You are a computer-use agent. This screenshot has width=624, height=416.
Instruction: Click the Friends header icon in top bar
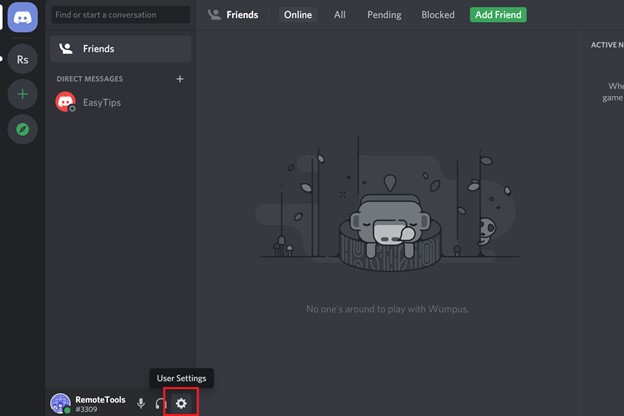(214, 15)
